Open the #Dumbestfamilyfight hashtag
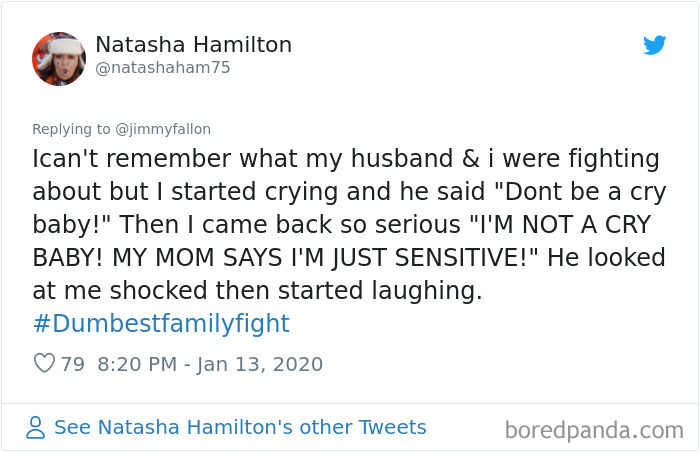700x452 pixels. 161,324
